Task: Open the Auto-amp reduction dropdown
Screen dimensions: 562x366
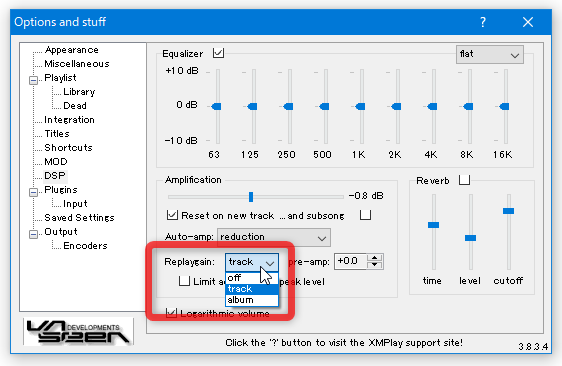Action: click(x=274, y=237)
